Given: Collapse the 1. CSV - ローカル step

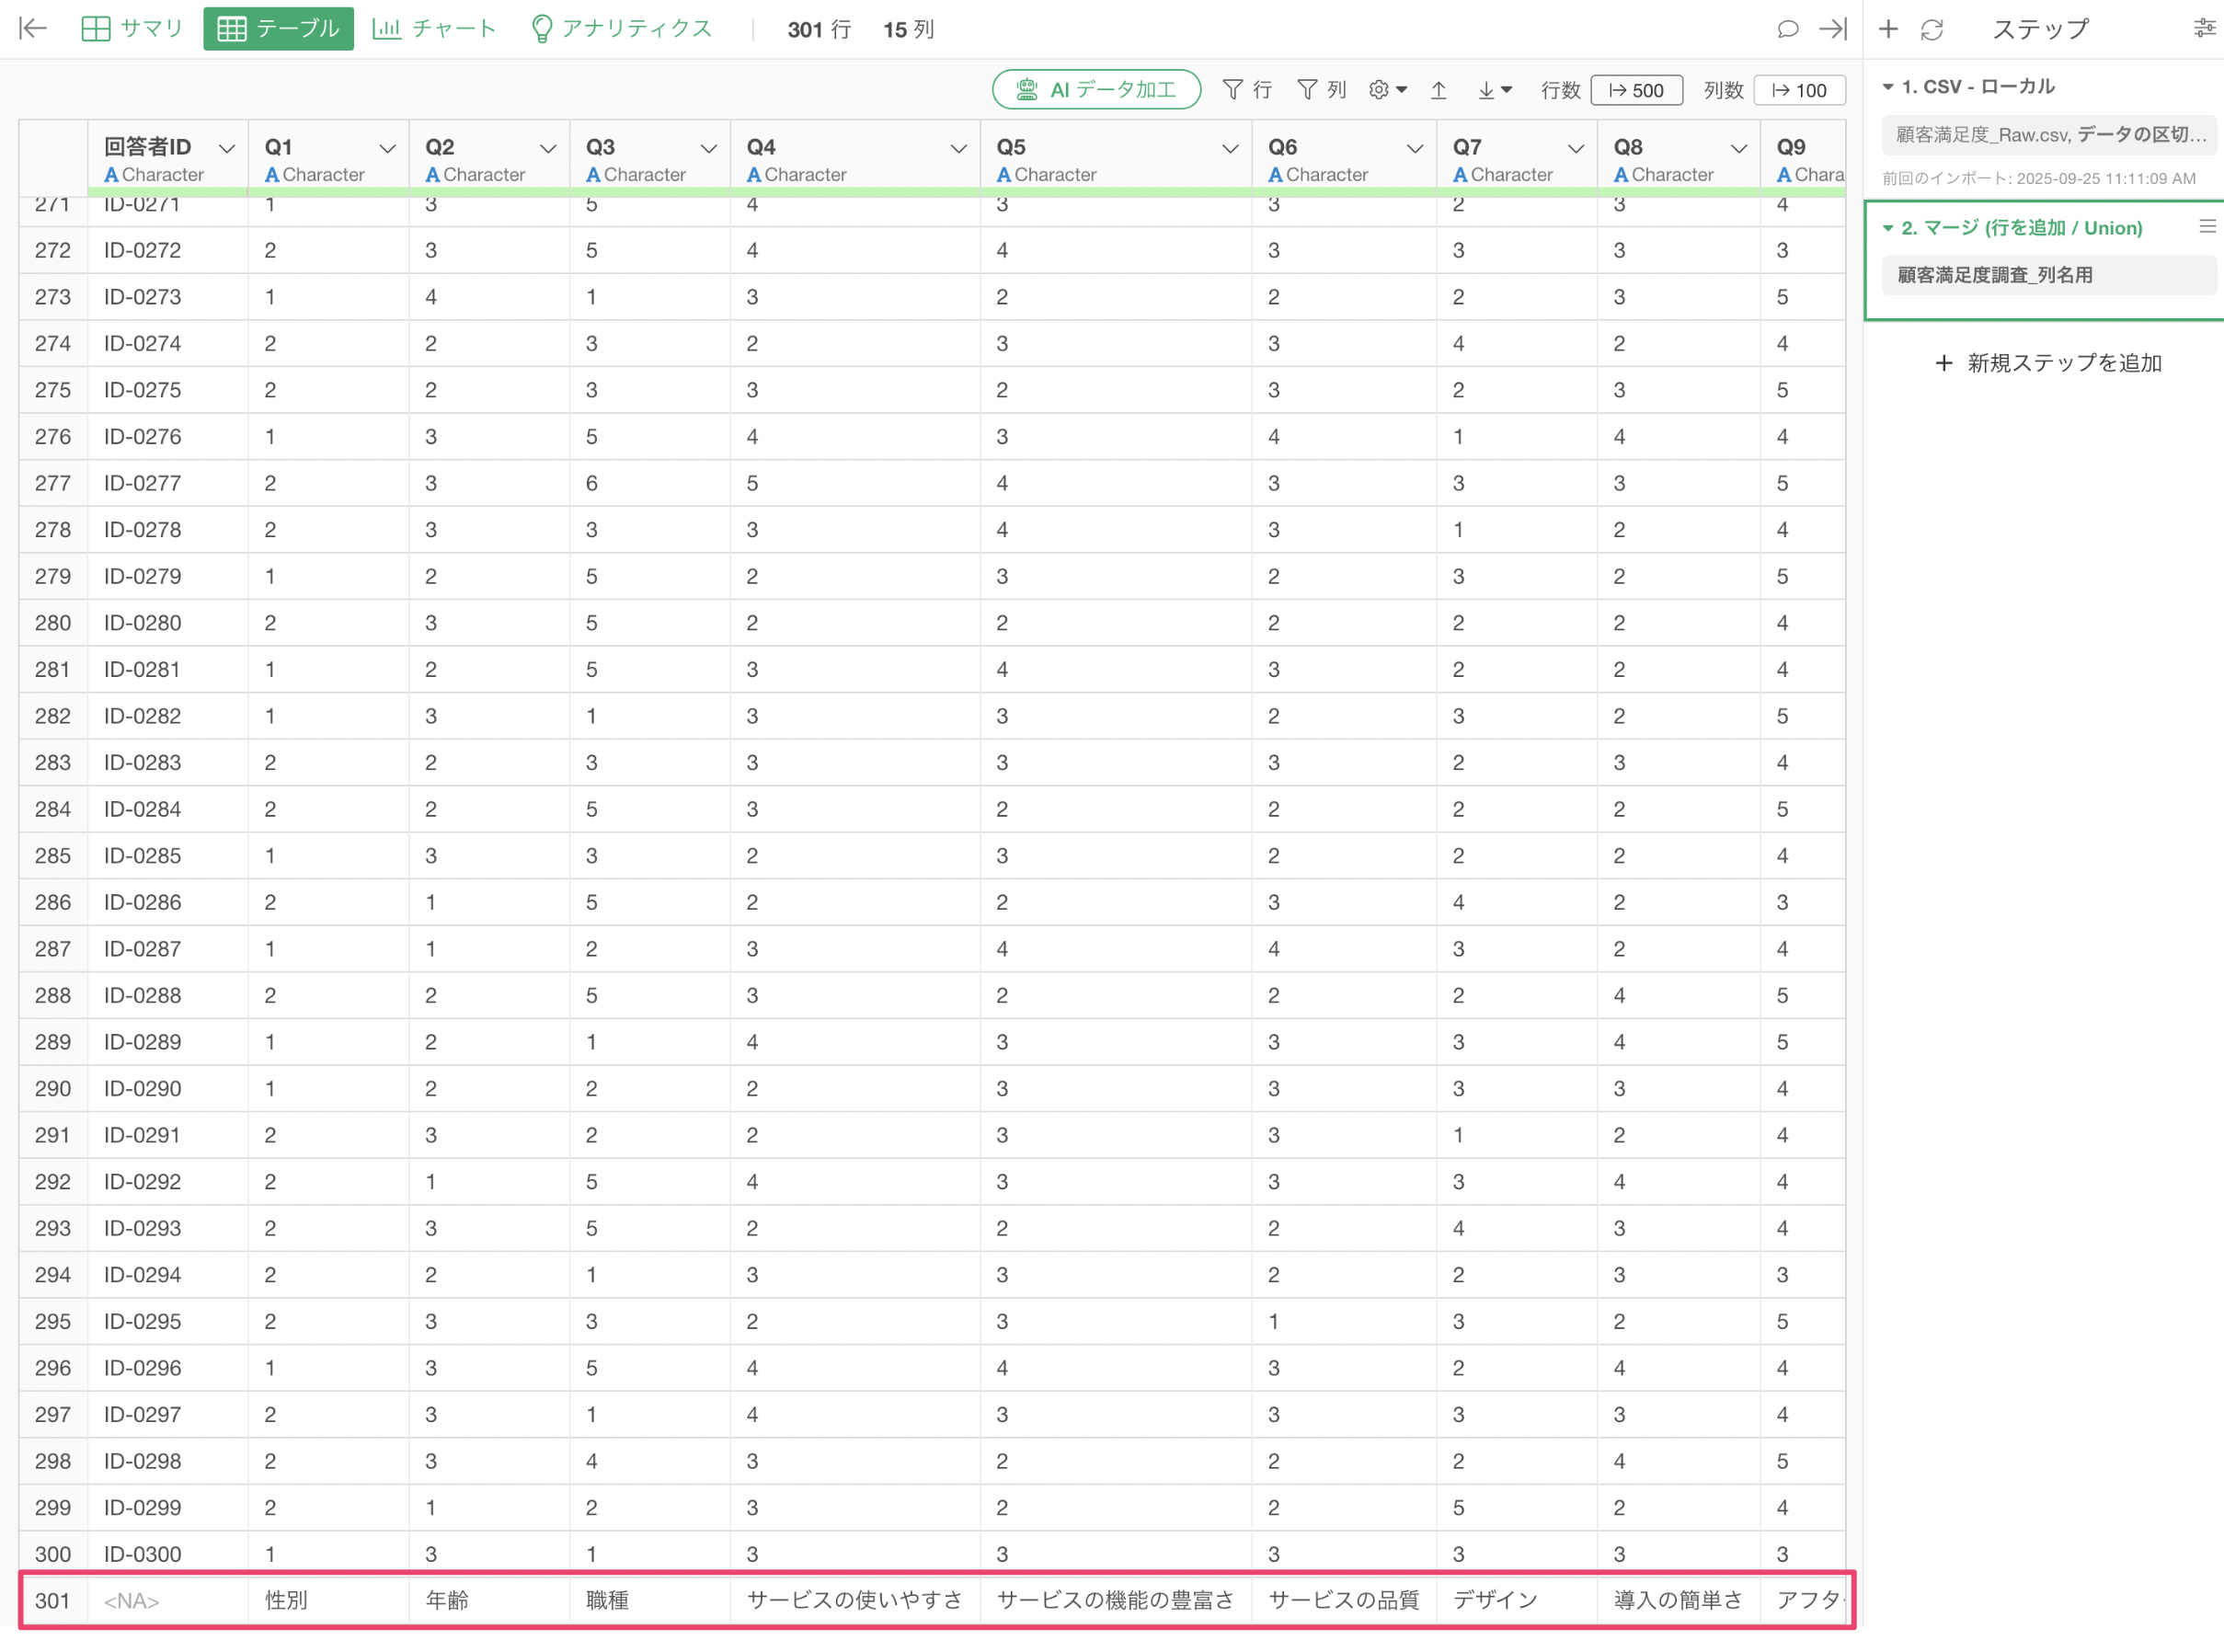Looking at the screenshot, I should (x=1888, y=87).
